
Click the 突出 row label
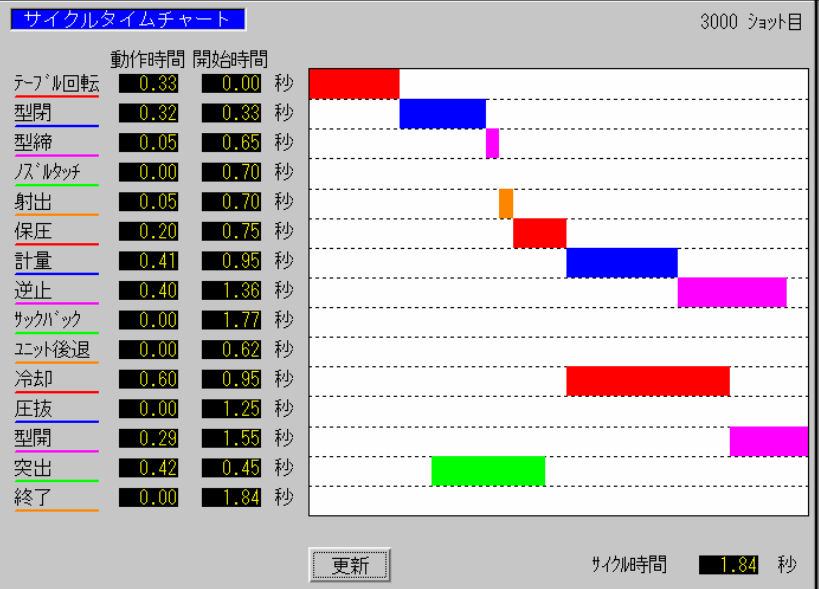(33, 468)
